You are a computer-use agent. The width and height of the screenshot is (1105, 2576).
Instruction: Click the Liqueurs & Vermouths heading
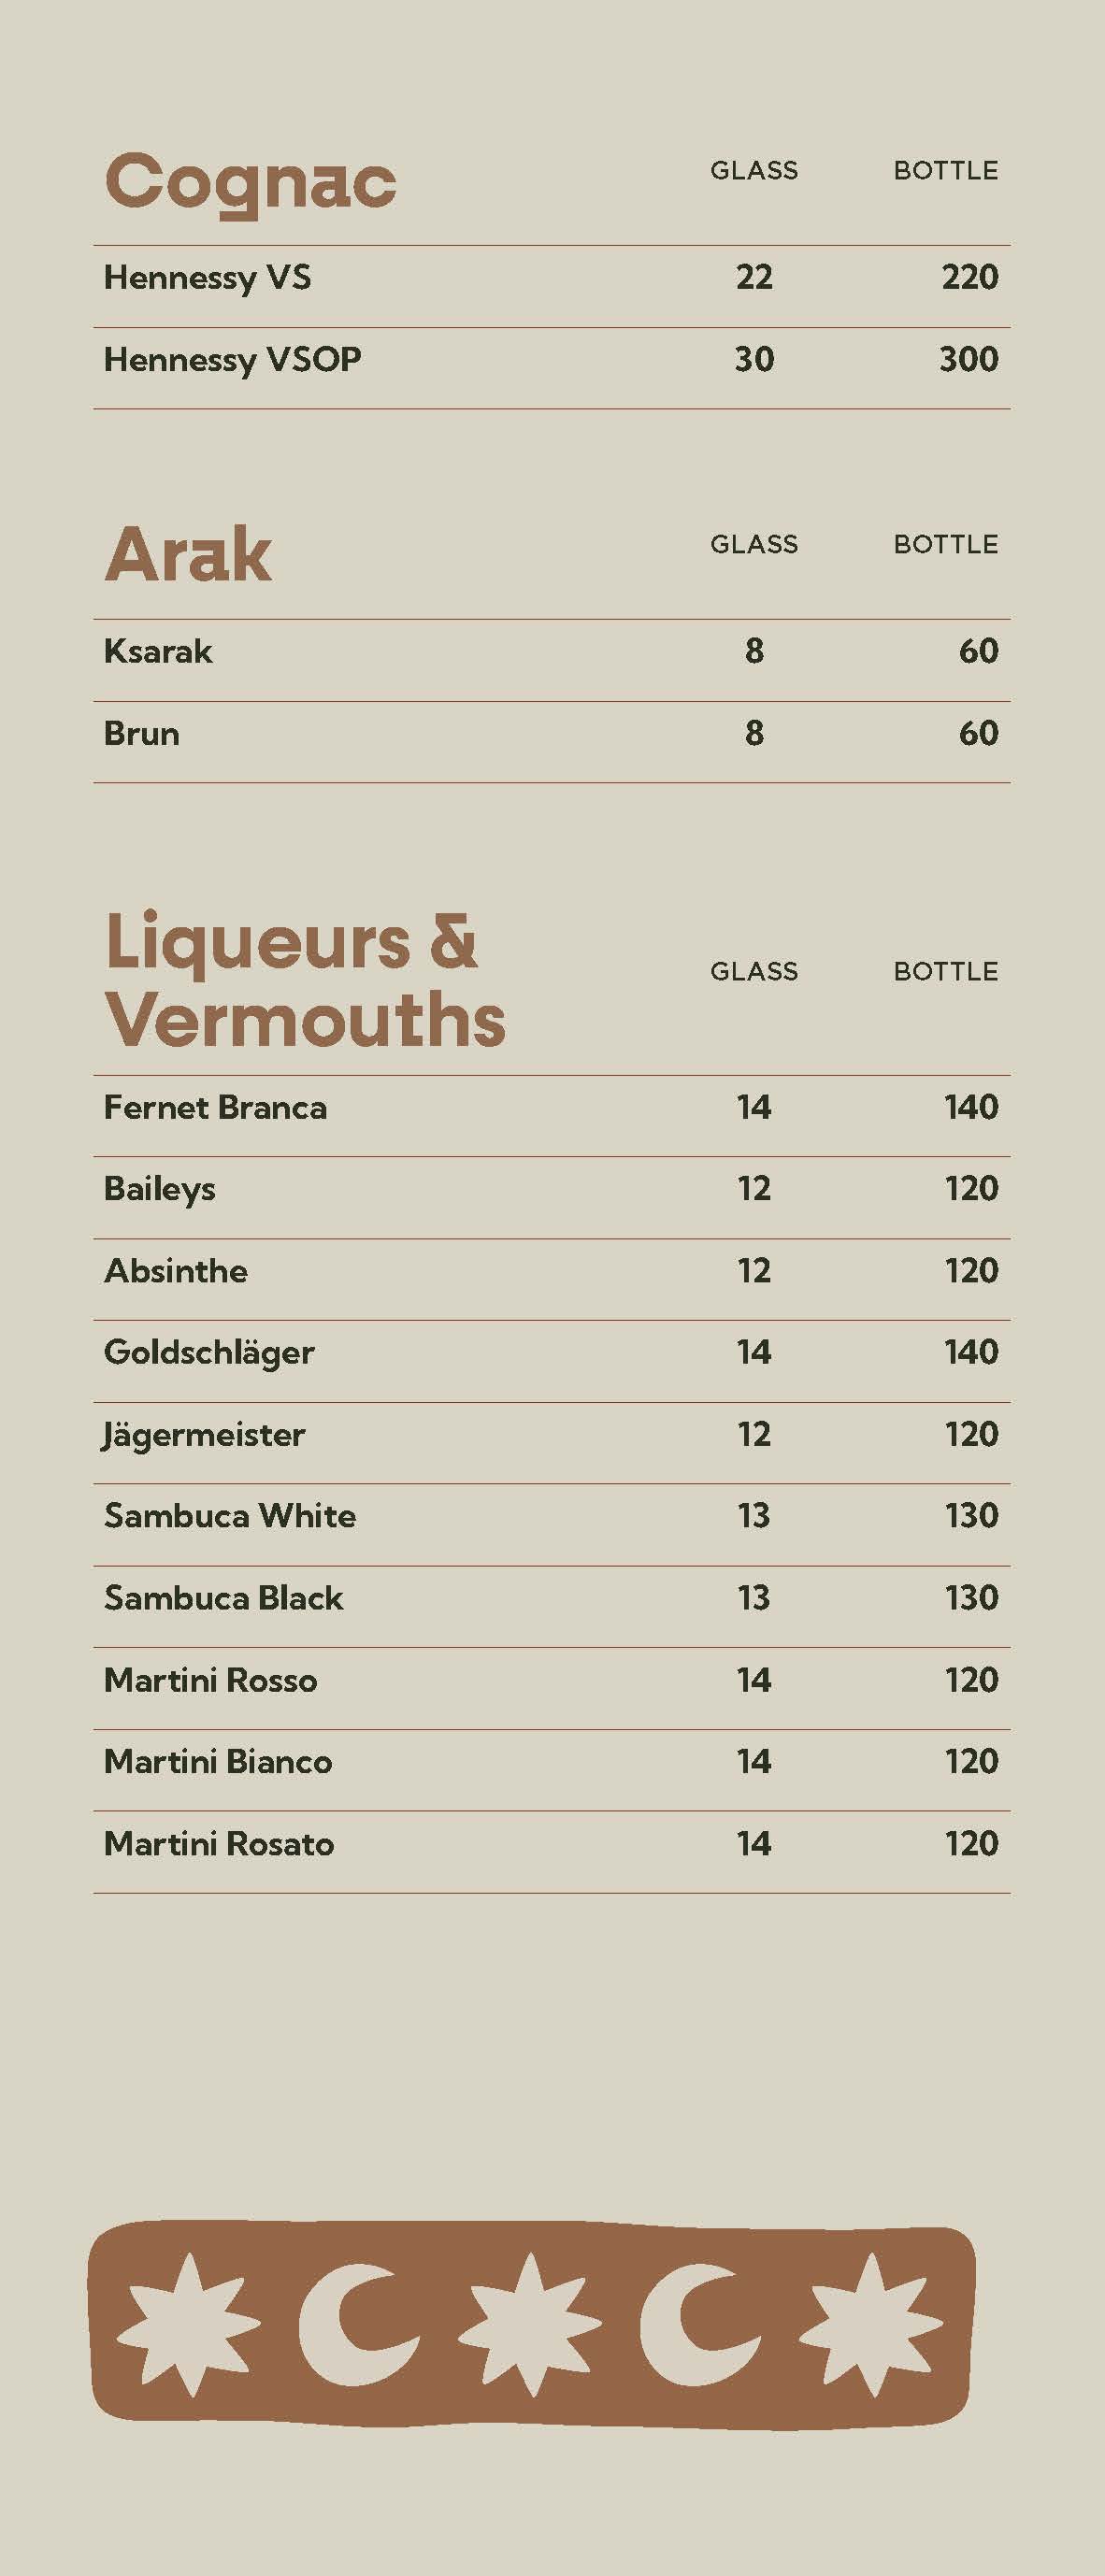click(x=305, y=981)
